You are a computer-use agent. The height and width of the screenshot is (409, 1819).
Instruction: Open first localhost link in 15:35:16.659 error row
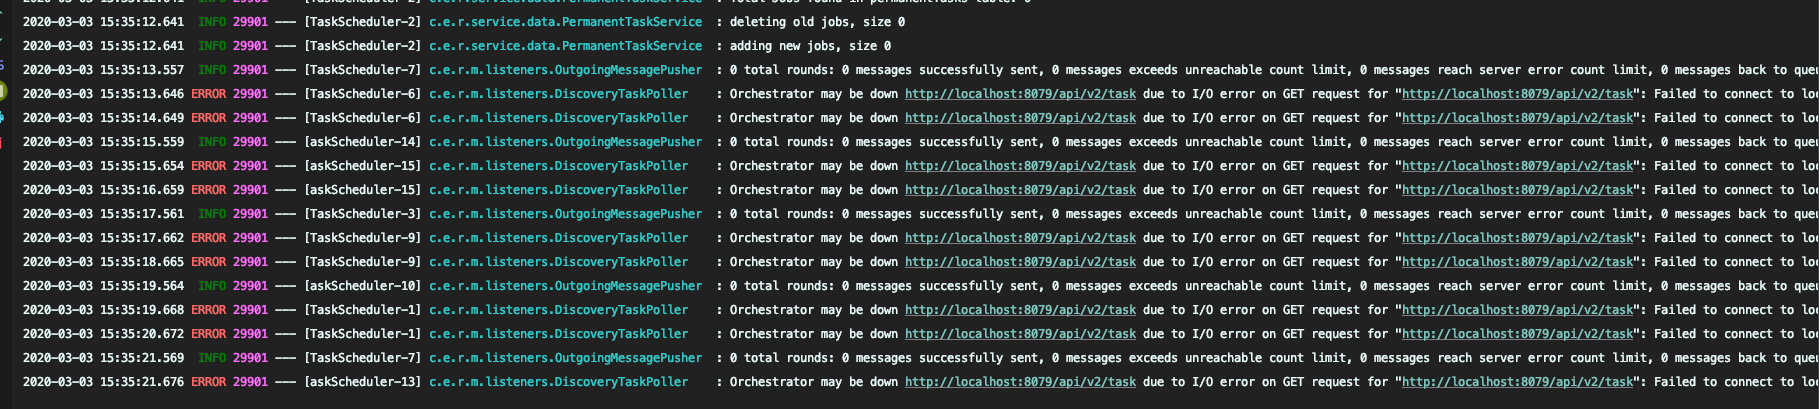pos(1020,190)
